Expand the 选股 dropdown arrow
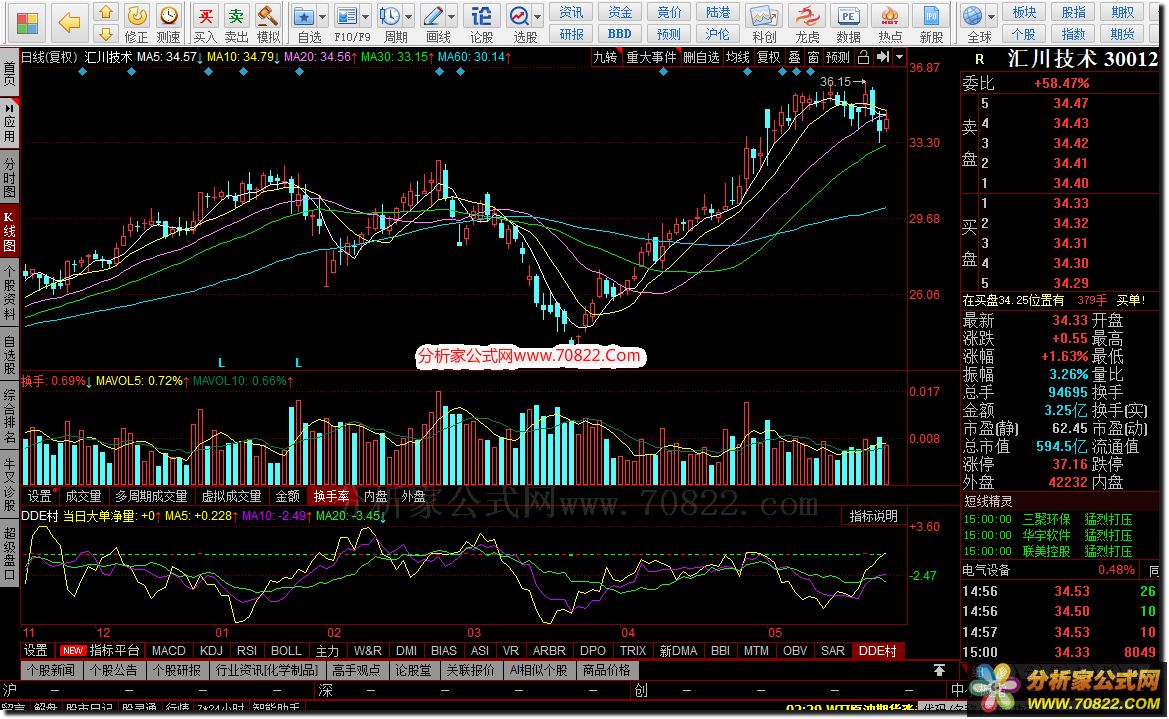The image size is (1169, 719). (538, 16)
